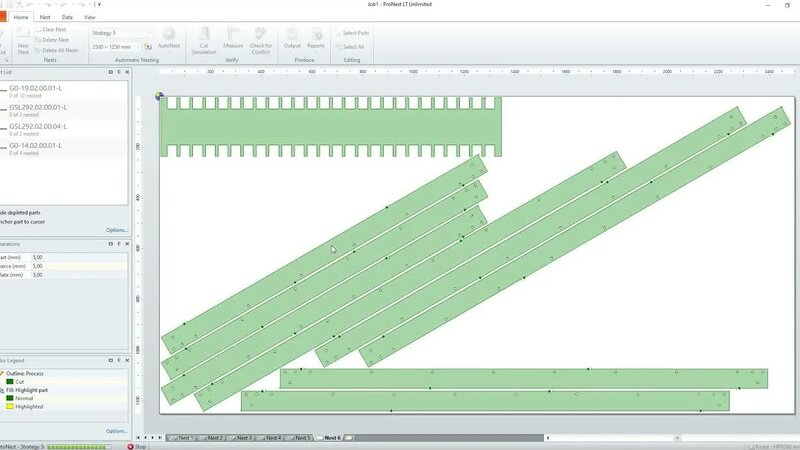Edit the Pierce (mm) separation value
800x450 pixels.
pos(79,266)
